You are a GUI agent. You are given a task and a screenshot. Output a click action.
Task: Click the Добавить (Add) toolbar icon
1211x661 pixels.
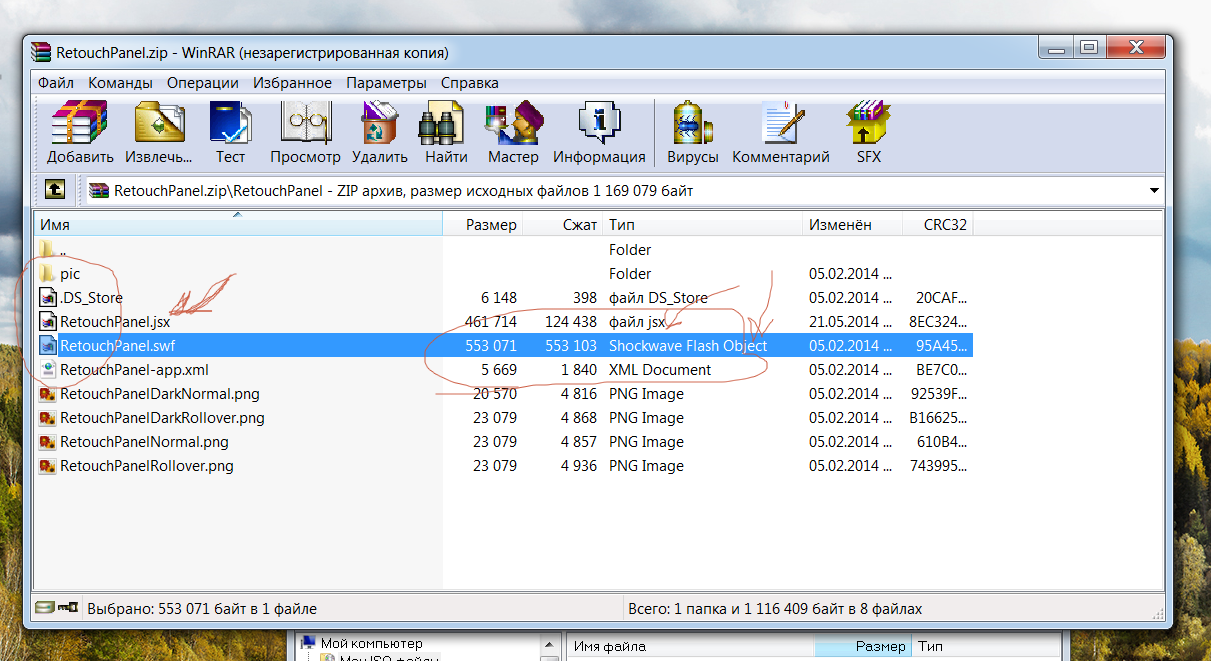click(80, 132)
